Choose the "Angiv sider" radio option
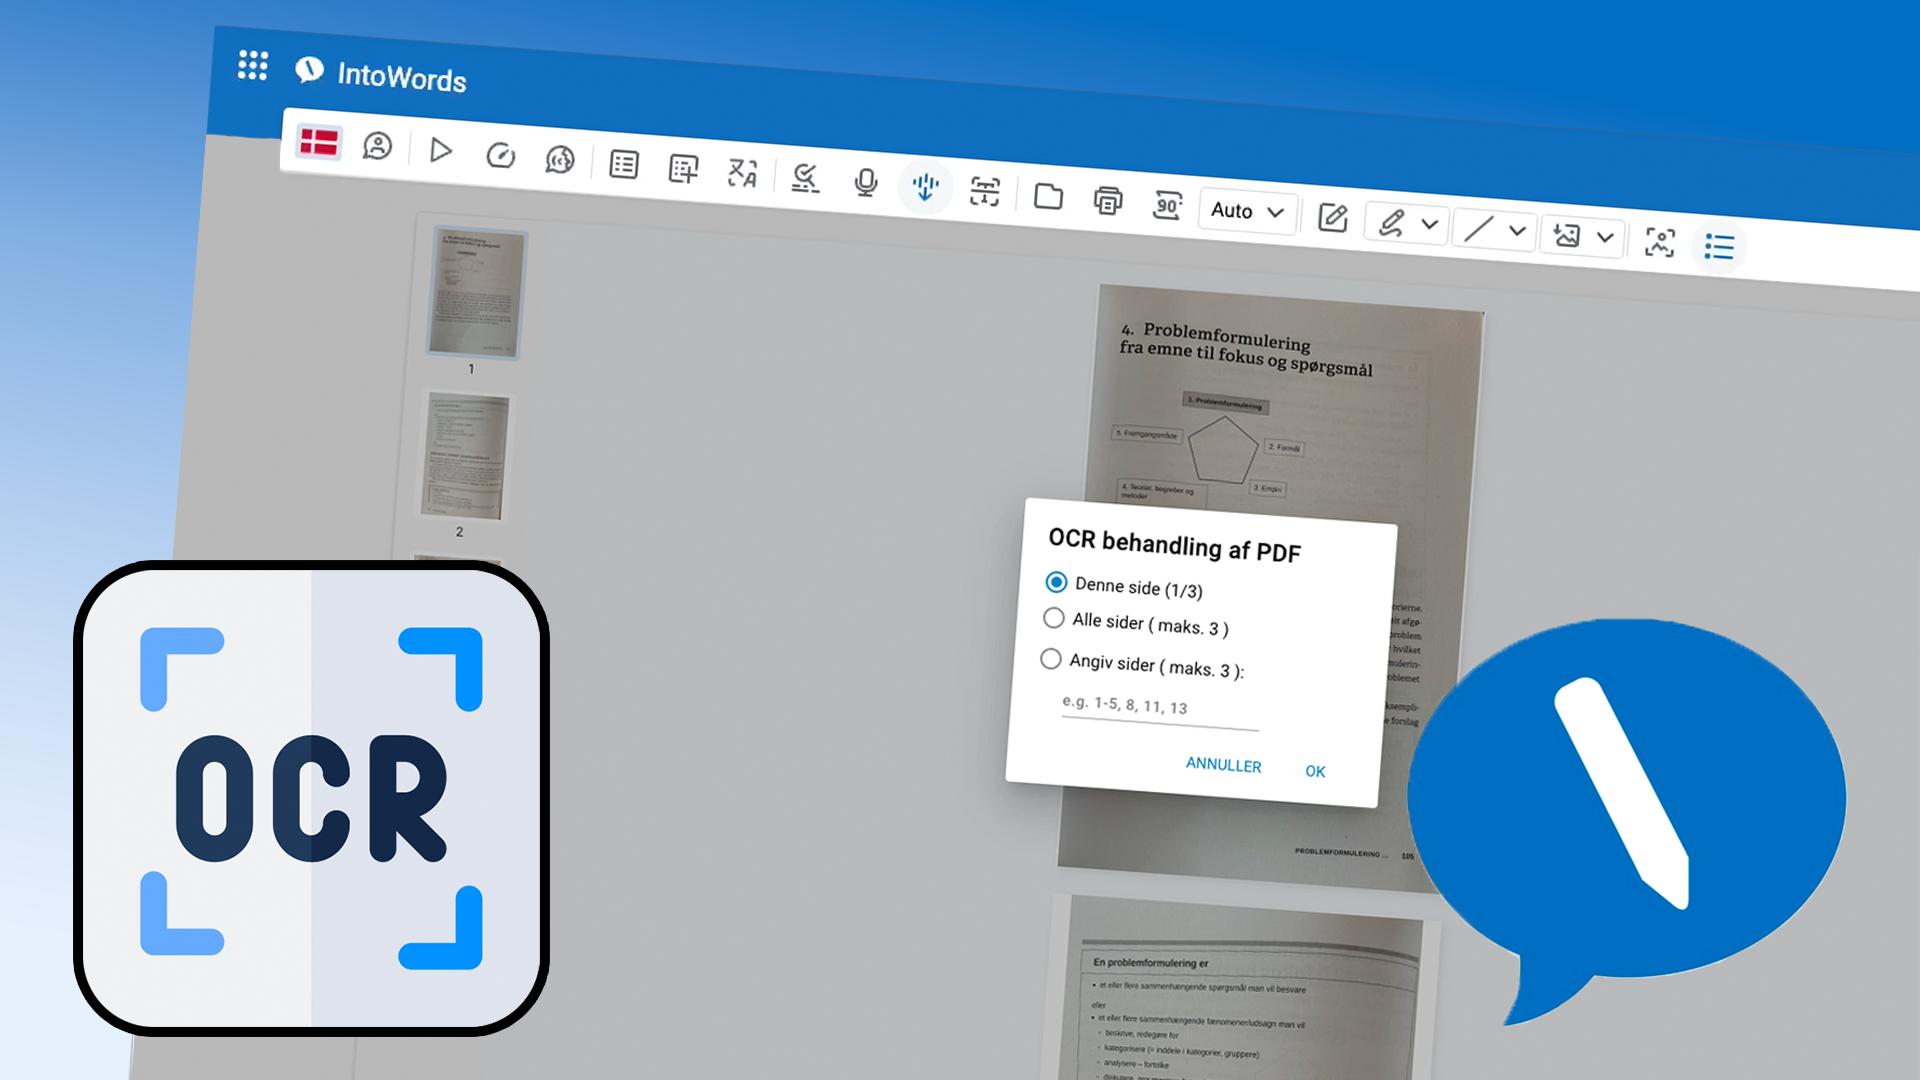The width and height of the screenshot is (1920, 1080). coord(1050,659)
